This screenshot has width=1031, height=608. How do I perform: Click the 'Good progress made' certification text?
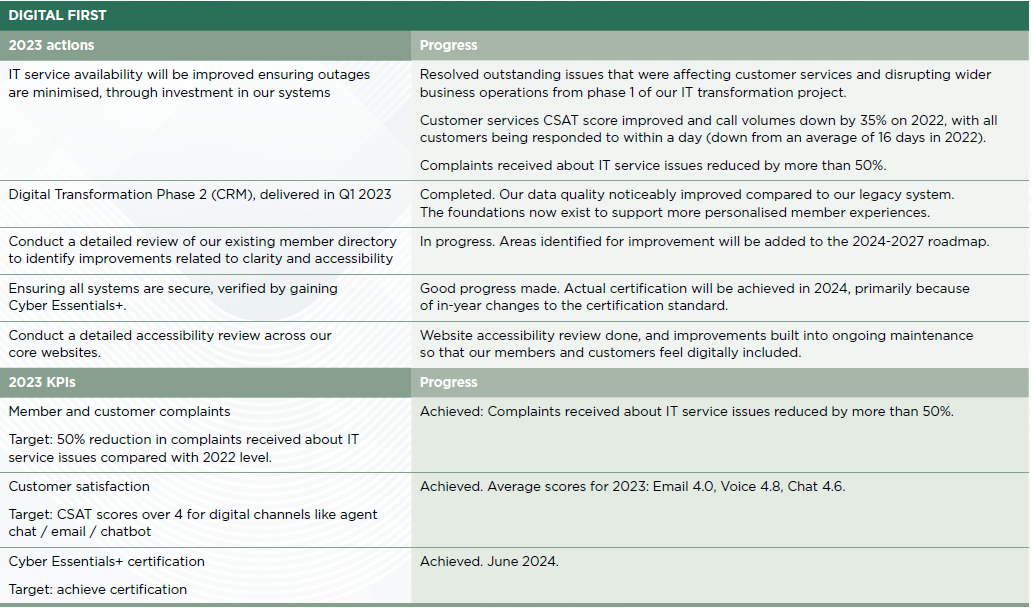[694, 297]
